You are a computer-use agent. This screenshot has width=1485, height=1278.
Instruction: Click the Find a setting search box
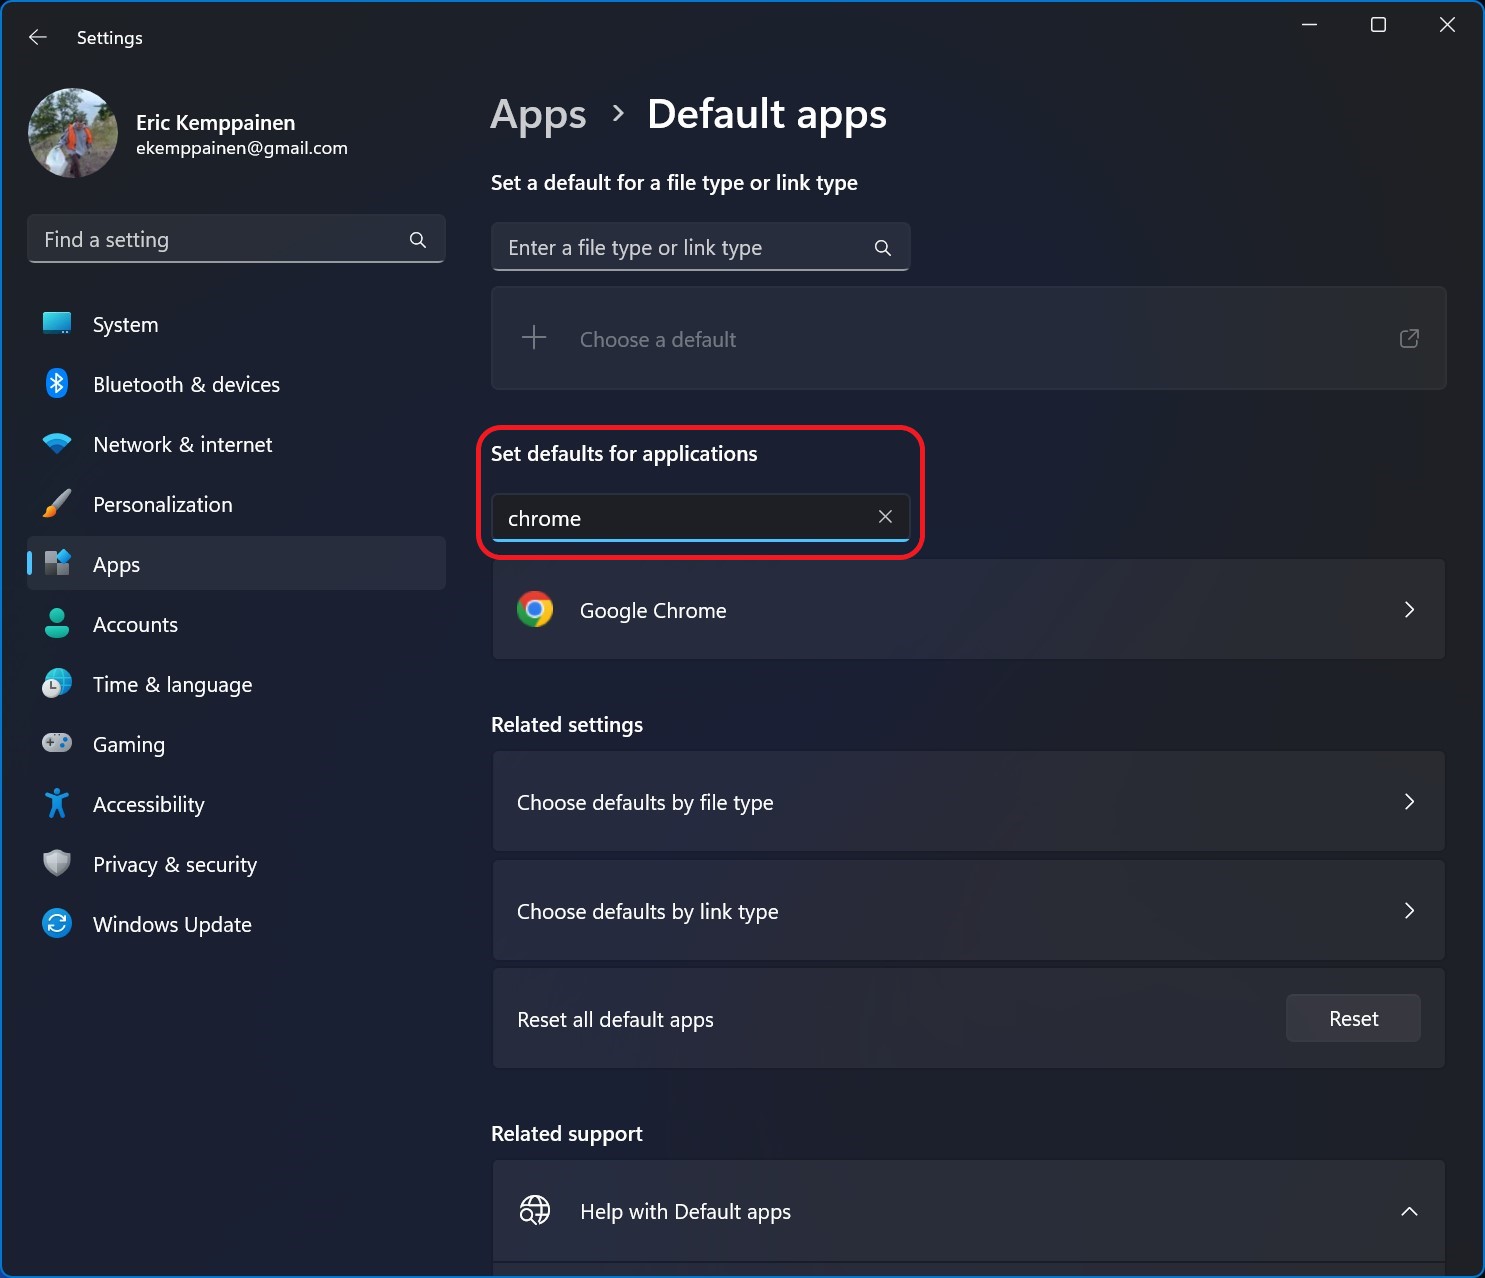(x=236, y=240)
